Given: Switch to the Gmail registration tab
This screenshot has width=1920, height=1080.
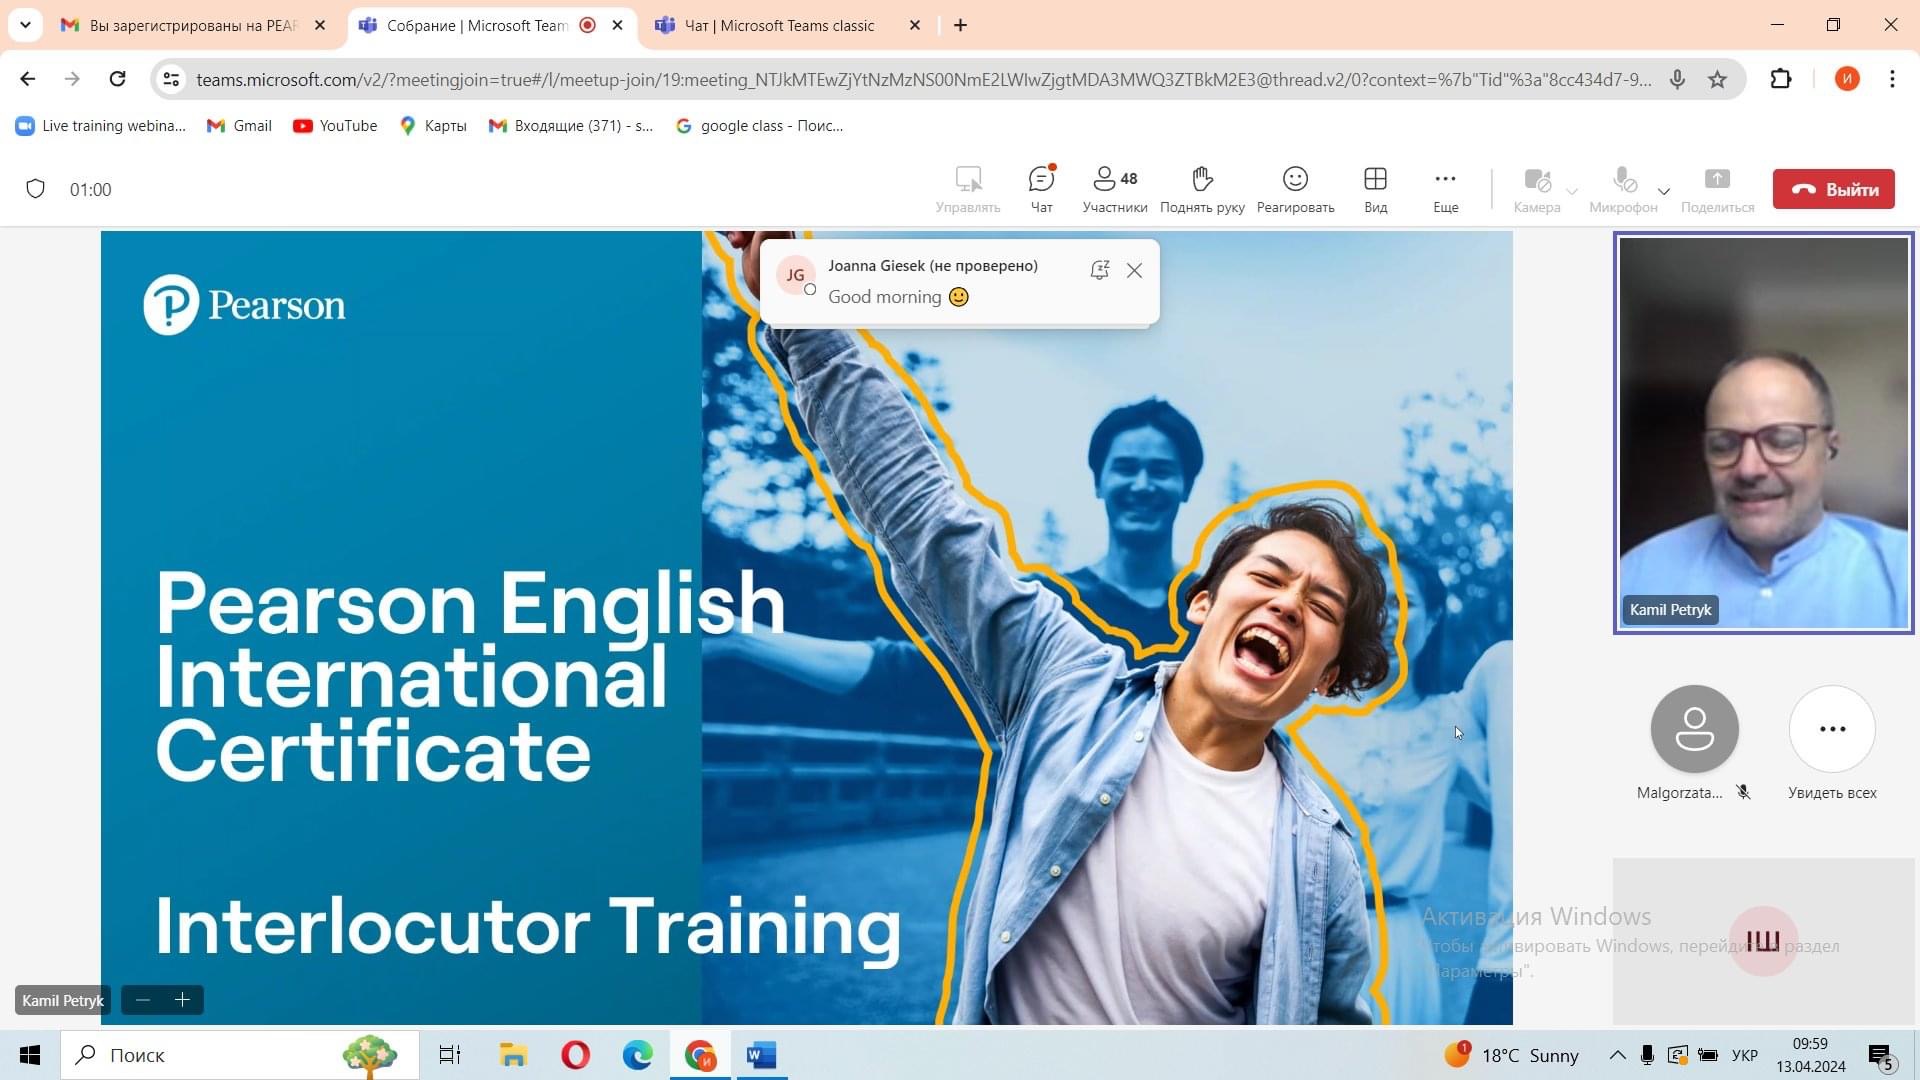Looking at the screenshot, I should click(193, 25).
